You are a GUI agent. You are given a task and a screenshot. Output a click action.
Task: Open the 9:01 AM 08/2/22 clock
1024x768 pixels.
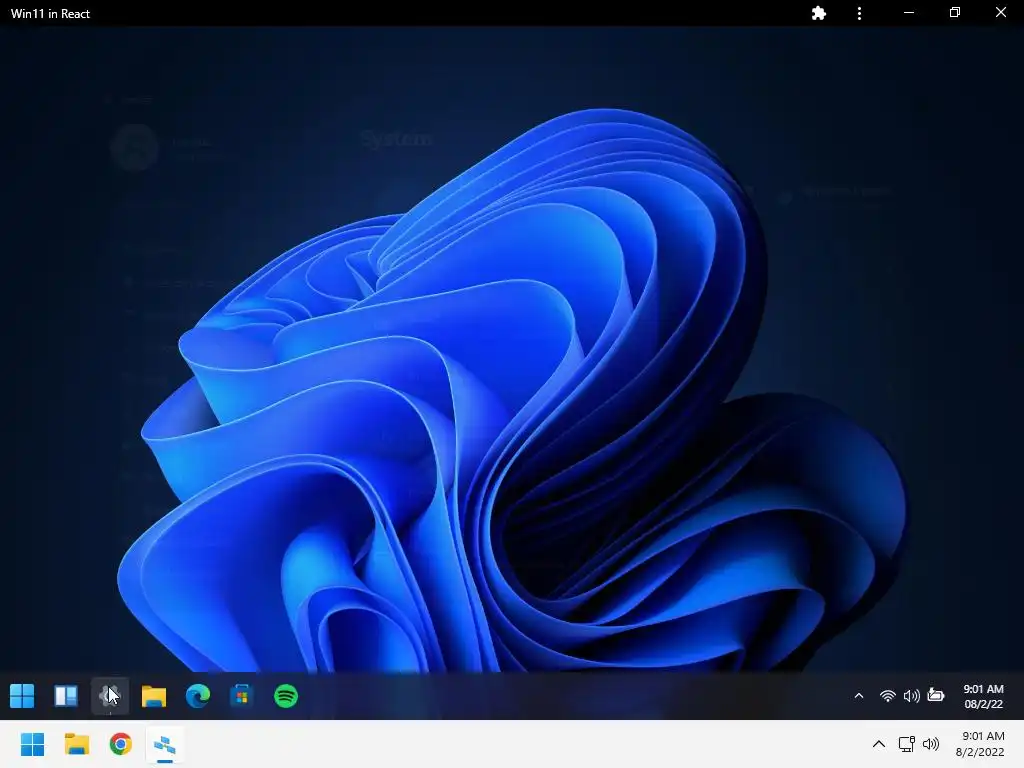coord(984,696)
